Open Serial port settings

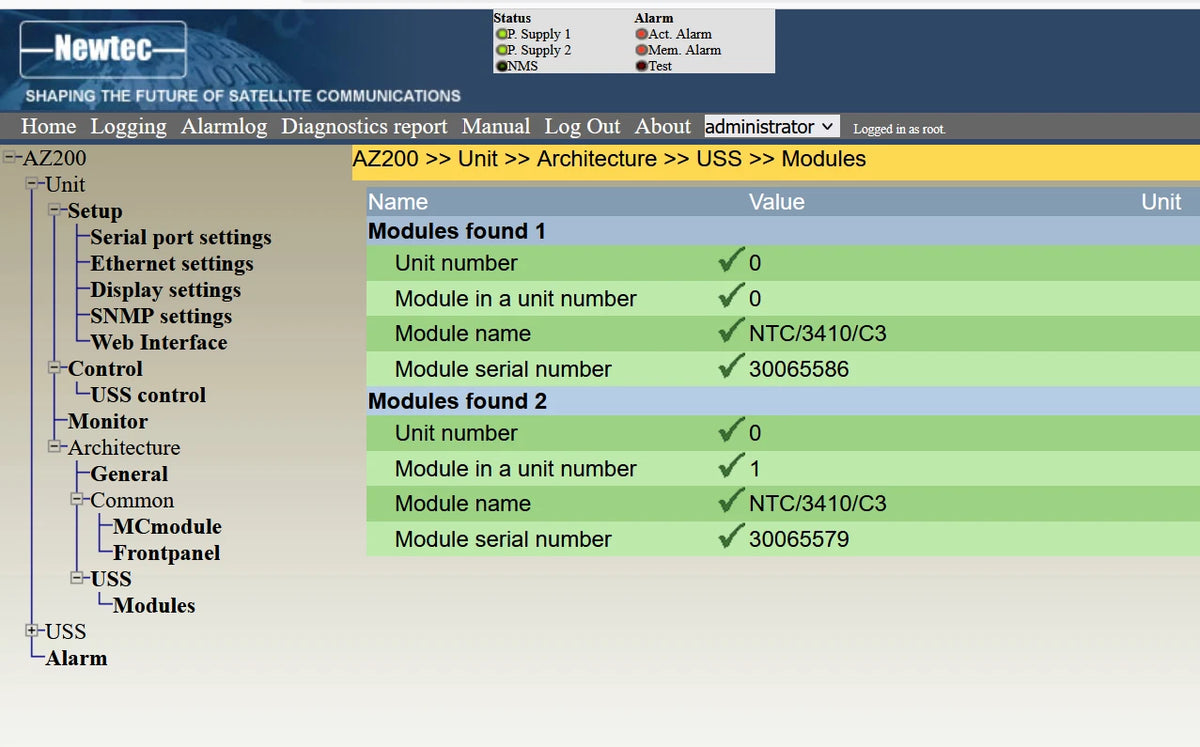pyautogui.click(x=181, y=238)
